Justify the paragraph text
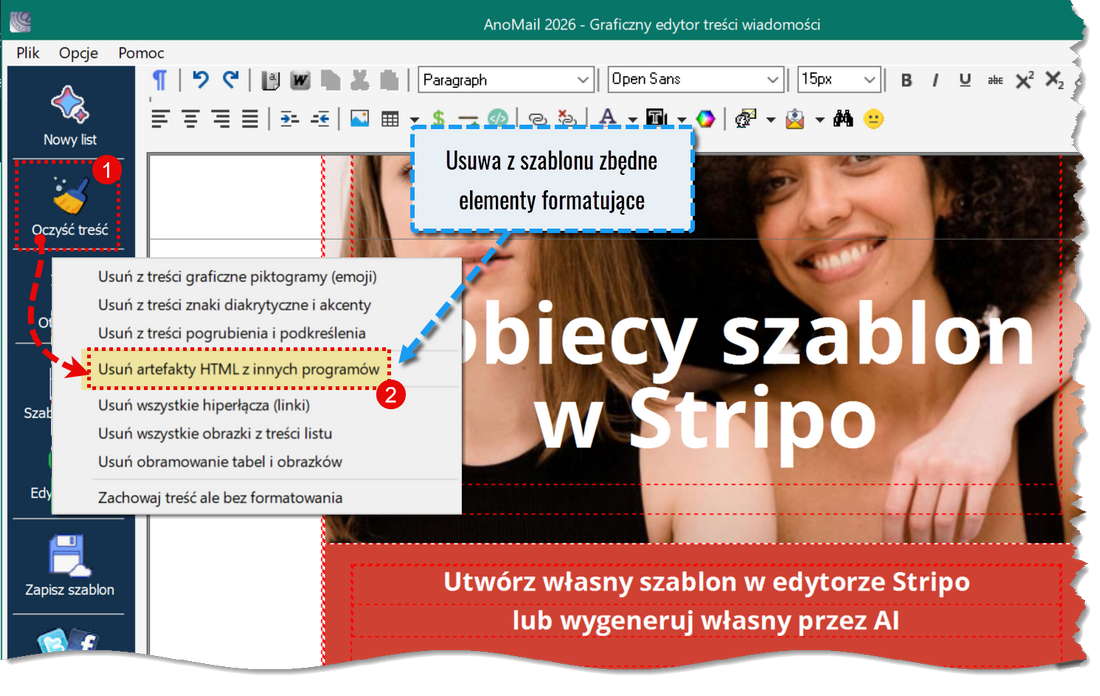Viewport: 1100px width, 696px height. (x=250, y=119)
